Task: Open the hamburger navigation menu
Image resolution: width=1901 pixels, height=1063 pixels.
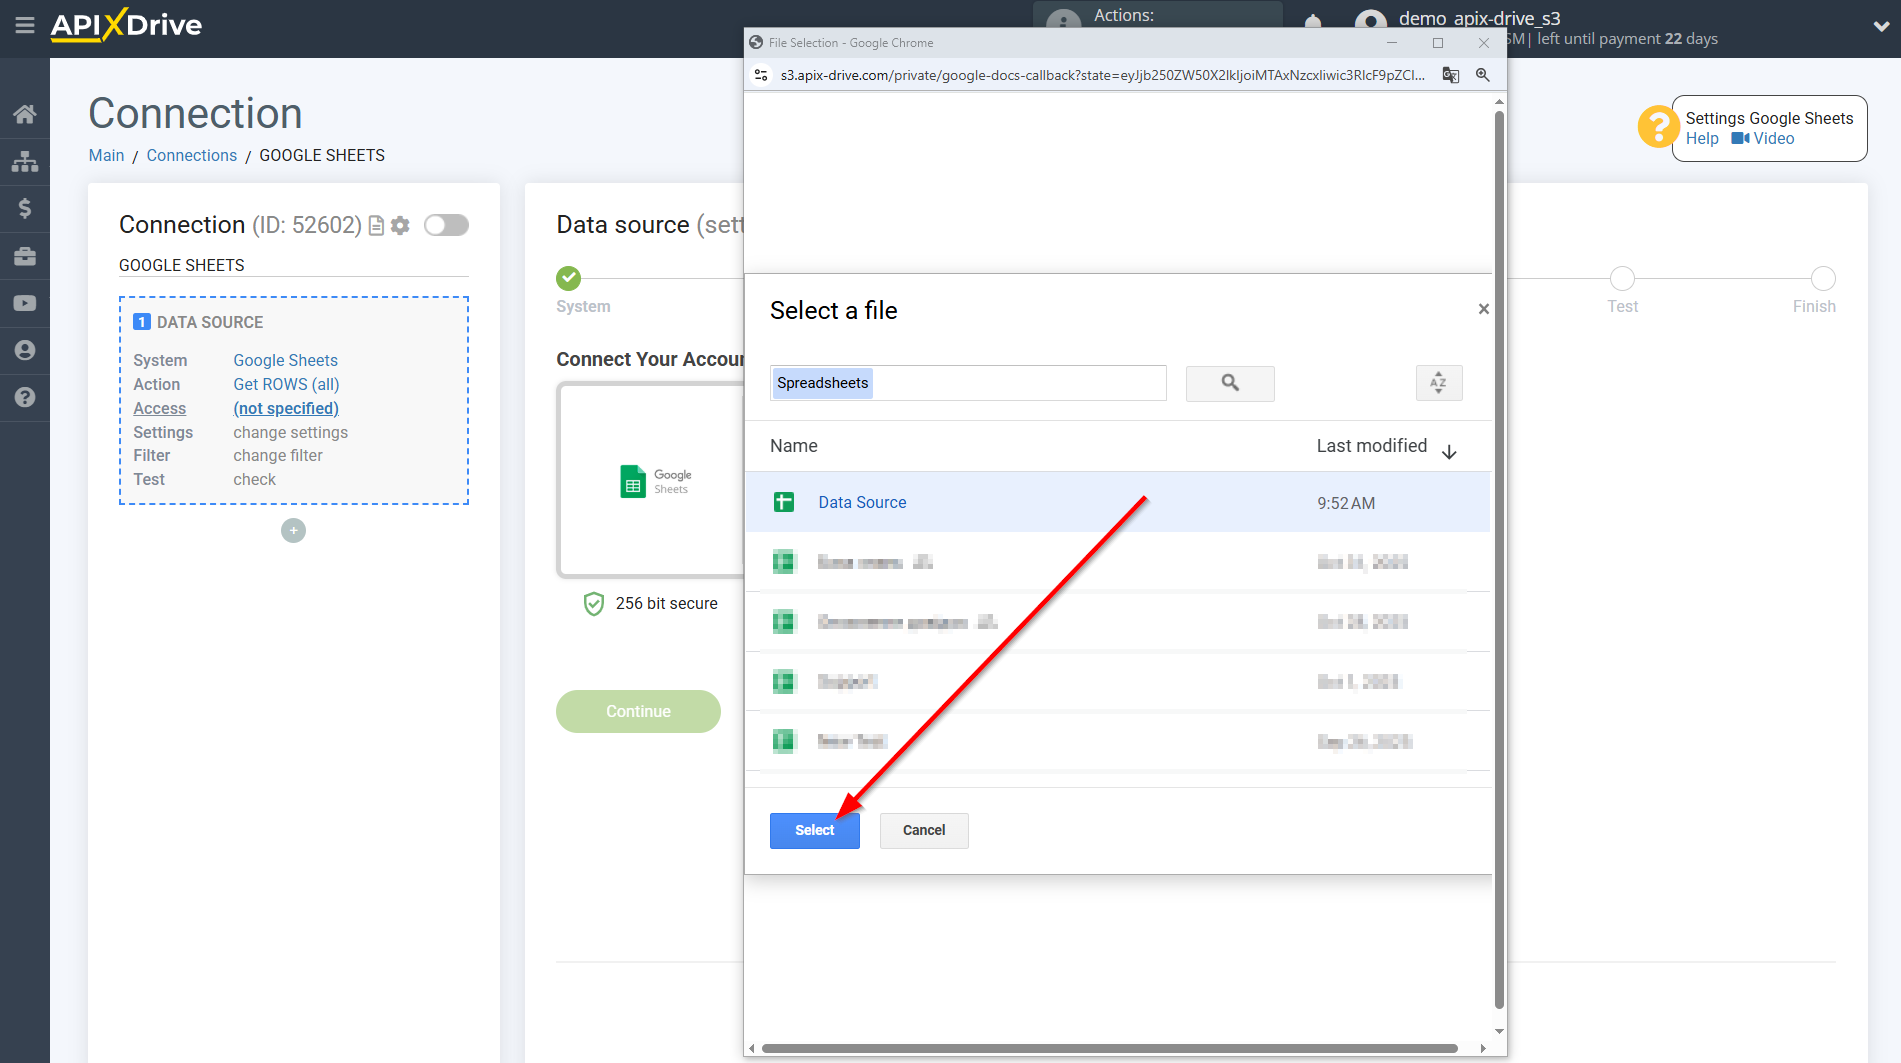Action: pos(25,27)
